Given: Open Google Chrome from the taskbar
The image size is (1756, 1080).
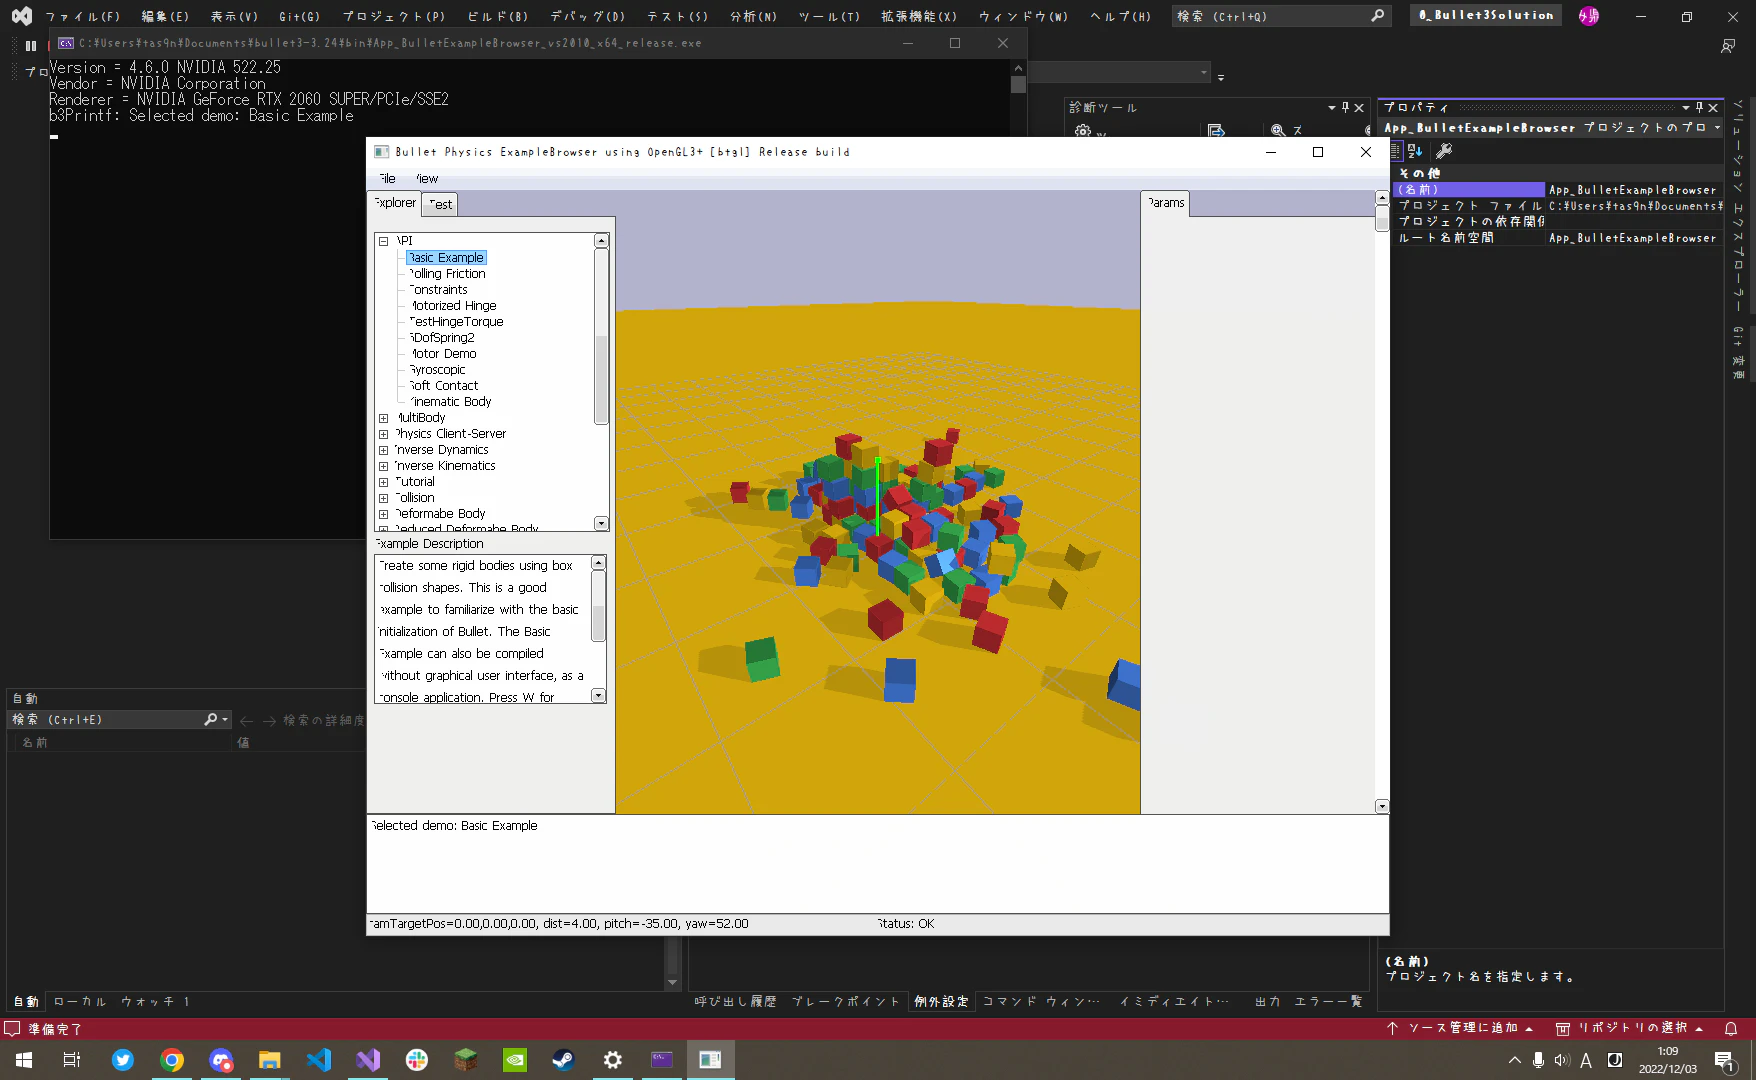Looking at the screenshot, I should click(x=172, y=1060).
